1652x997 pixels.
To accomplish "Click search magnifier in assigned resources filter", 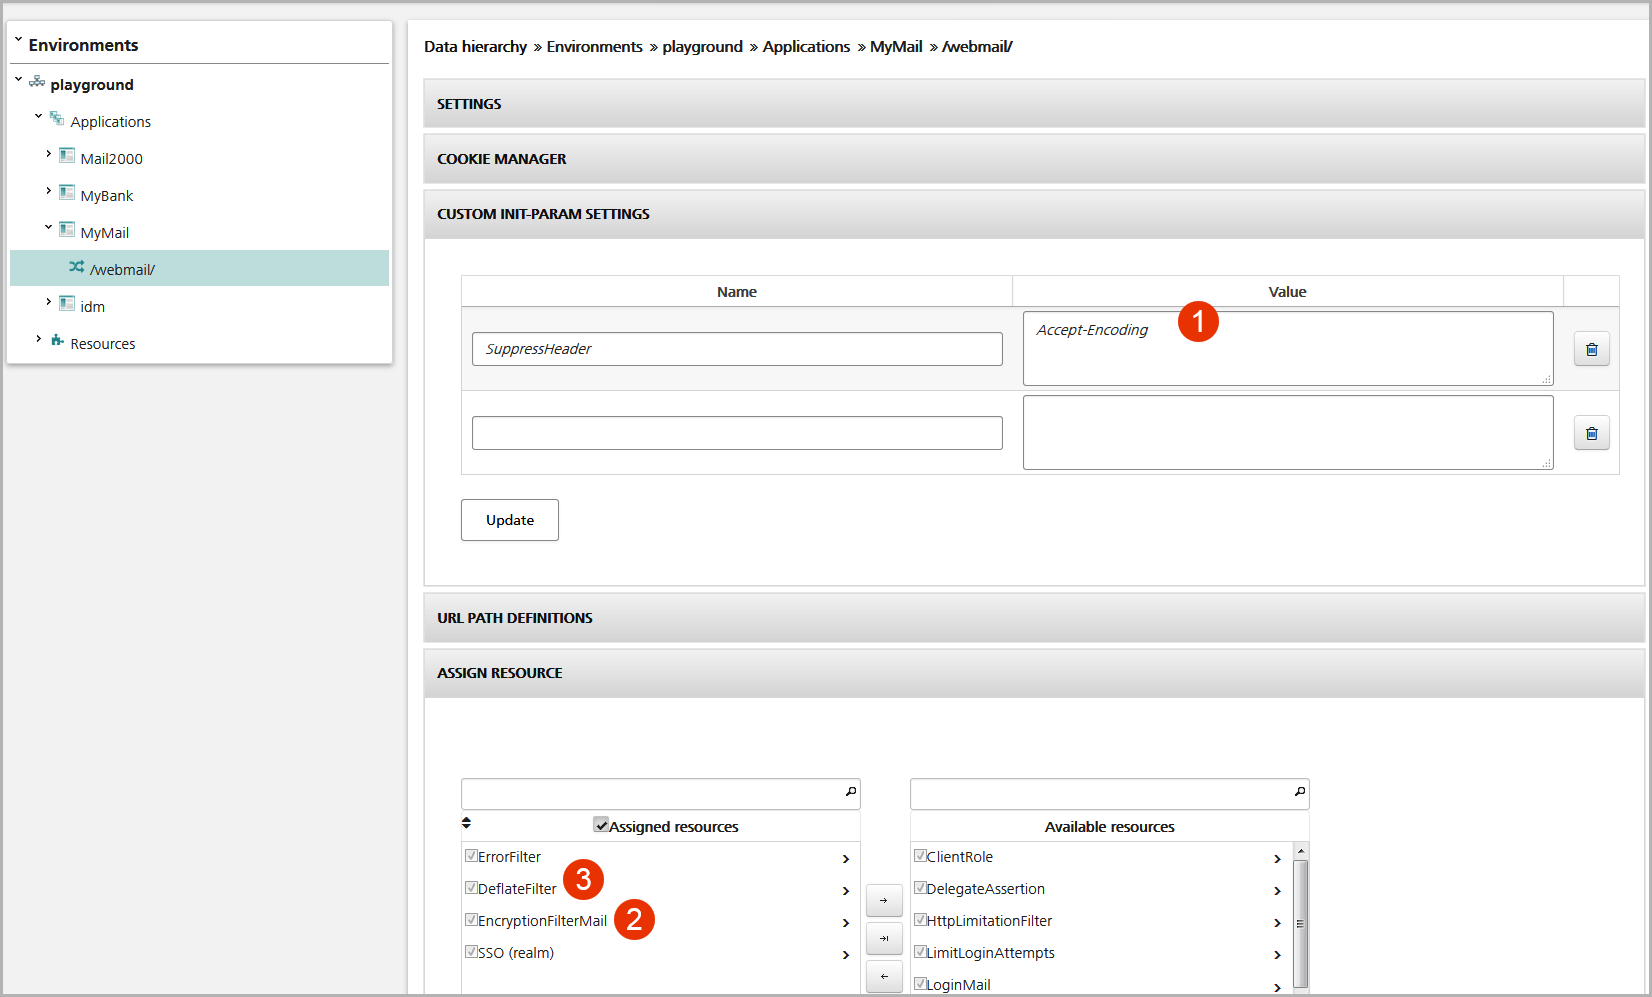I will click(x=851, y=792).
